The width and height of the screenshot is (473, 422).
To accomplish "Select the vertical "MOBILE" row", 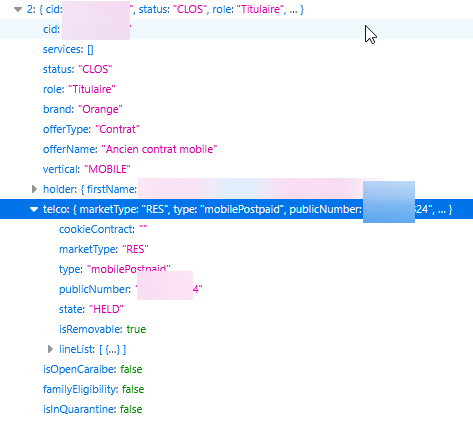I will (236, 169).
